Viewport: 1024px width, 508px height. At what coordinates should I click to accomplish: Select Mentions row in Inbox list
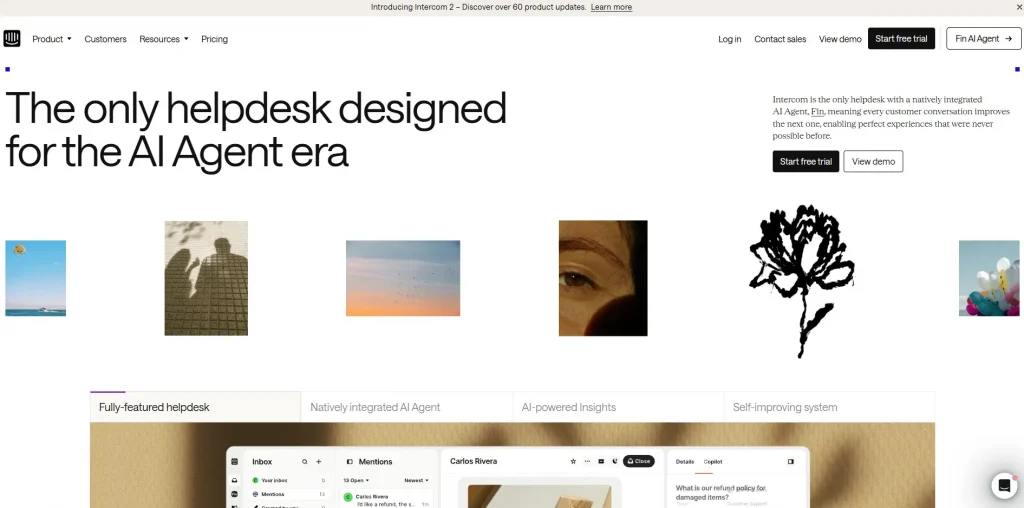coord(288,494)
